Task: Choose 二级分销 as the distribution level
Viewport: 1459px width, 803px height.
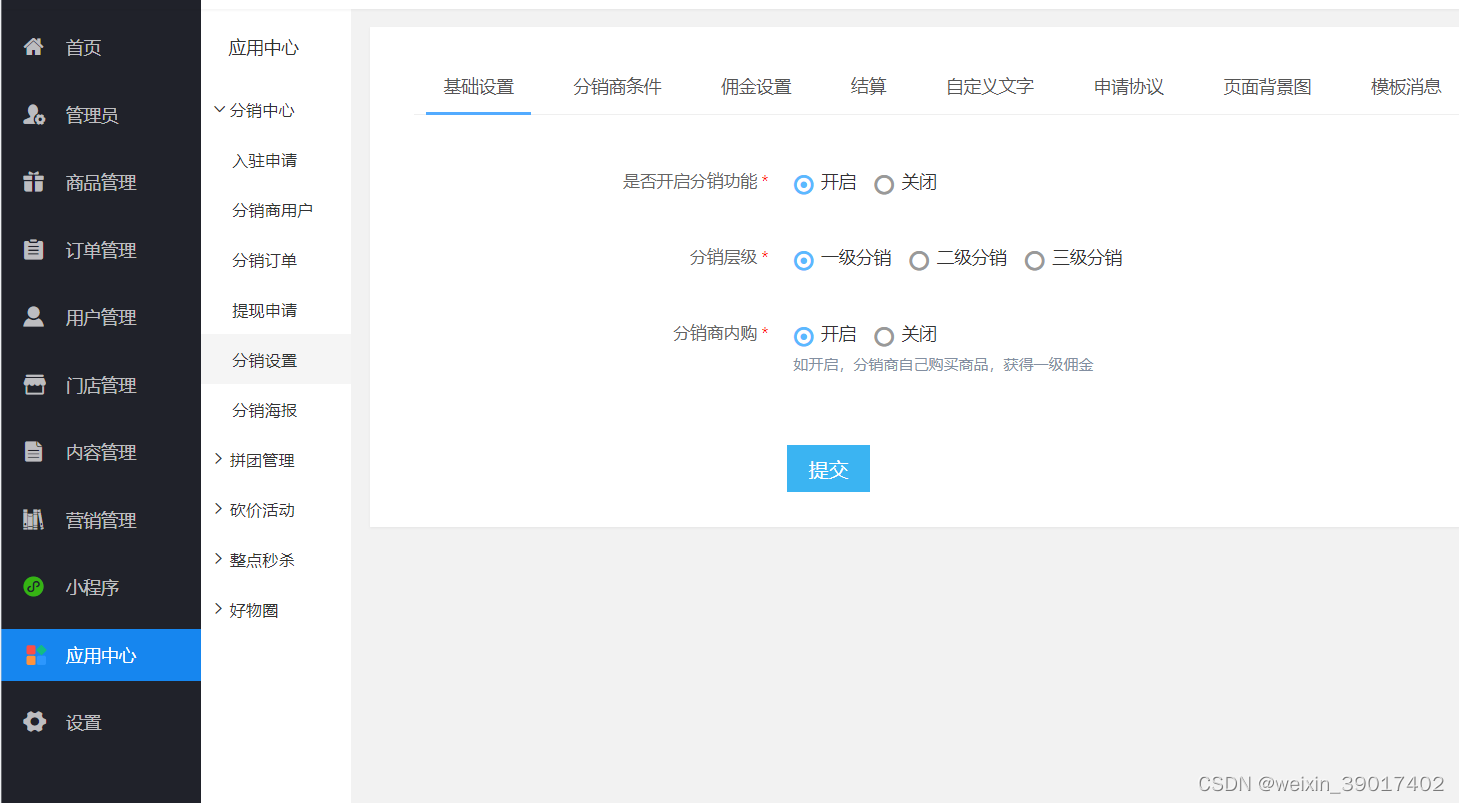Action: point(918,260)
